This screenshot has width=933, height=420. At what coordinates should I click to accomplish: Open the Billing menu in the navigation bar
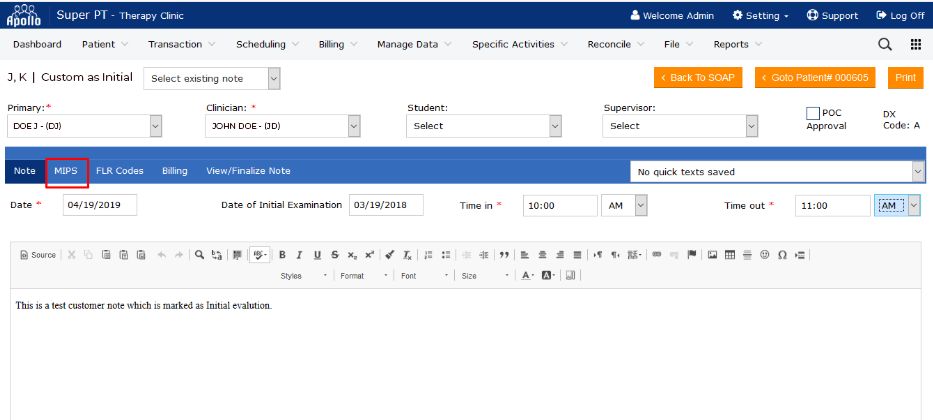pos(338,44)
